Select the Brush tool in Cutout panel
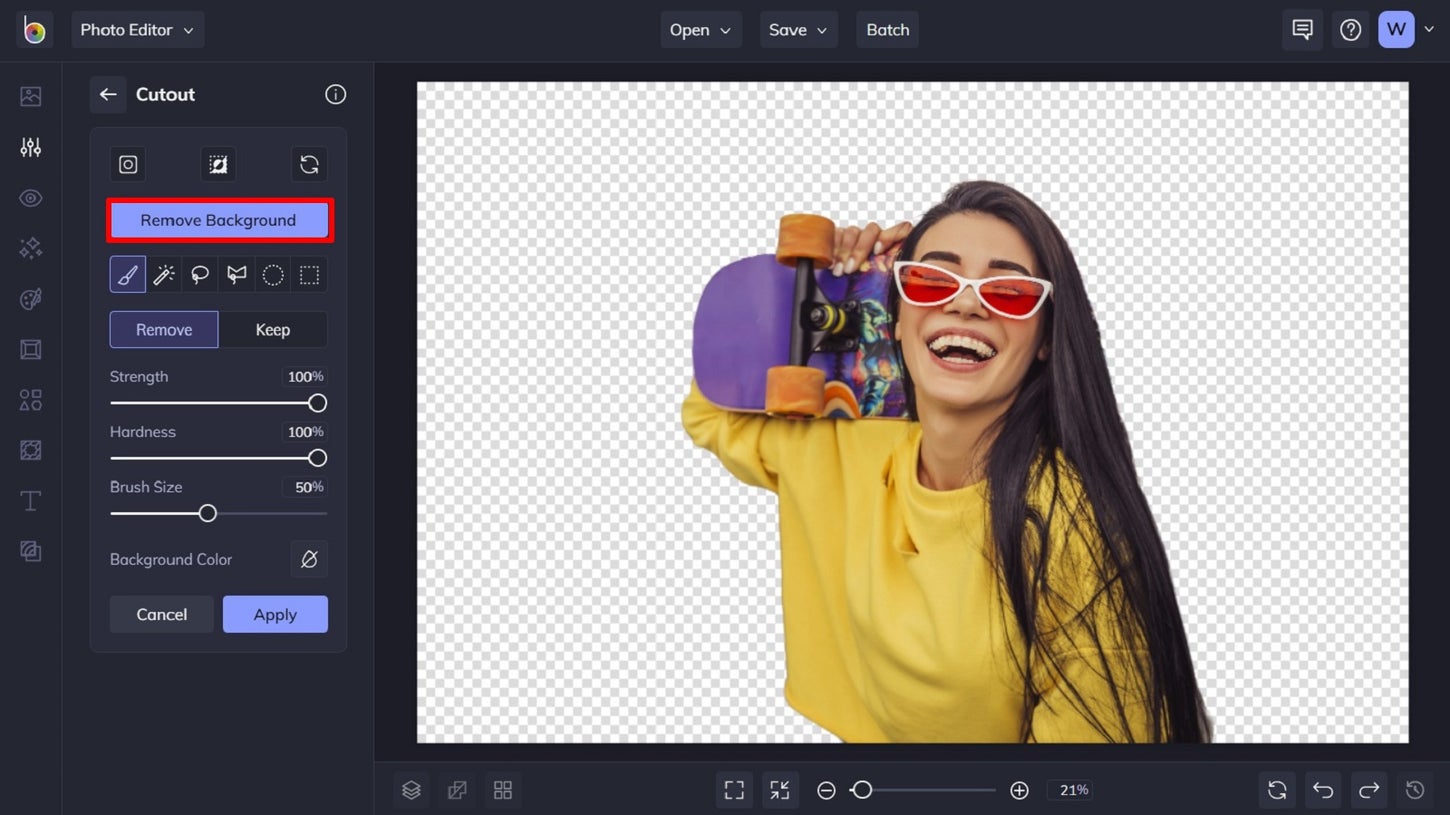Image resolution: width=1450 pixels, height=815 pixels. click(x=127, y=274)
